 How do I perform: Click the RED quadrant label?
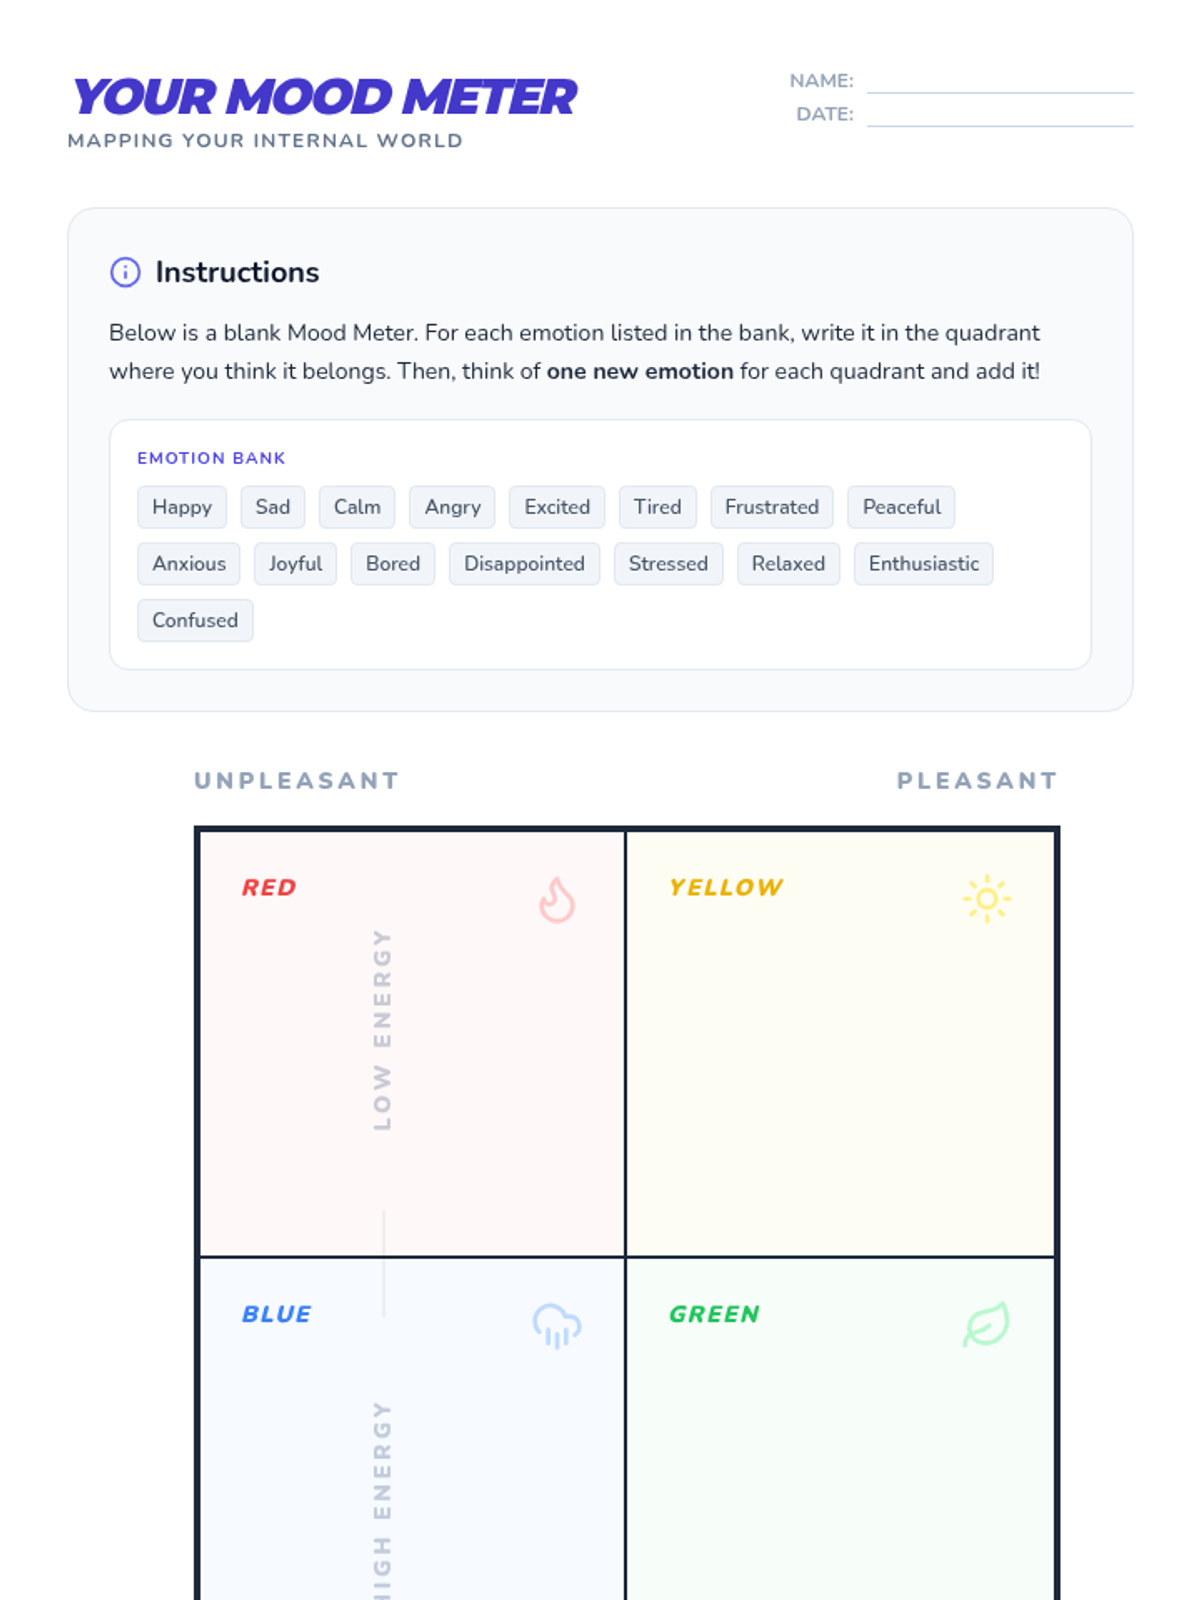click(x=269, y=888)
